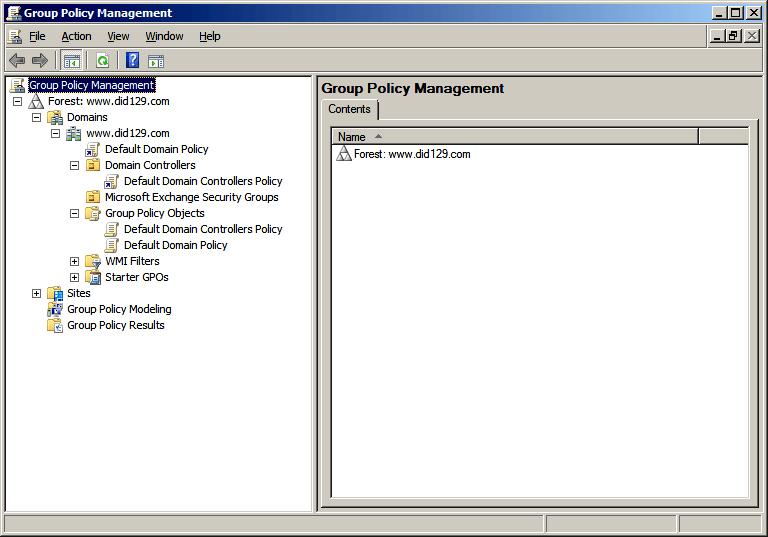Open Help via blue question mark icon
Viewport: 768px width, 537px height.
[x=133, y=60]
